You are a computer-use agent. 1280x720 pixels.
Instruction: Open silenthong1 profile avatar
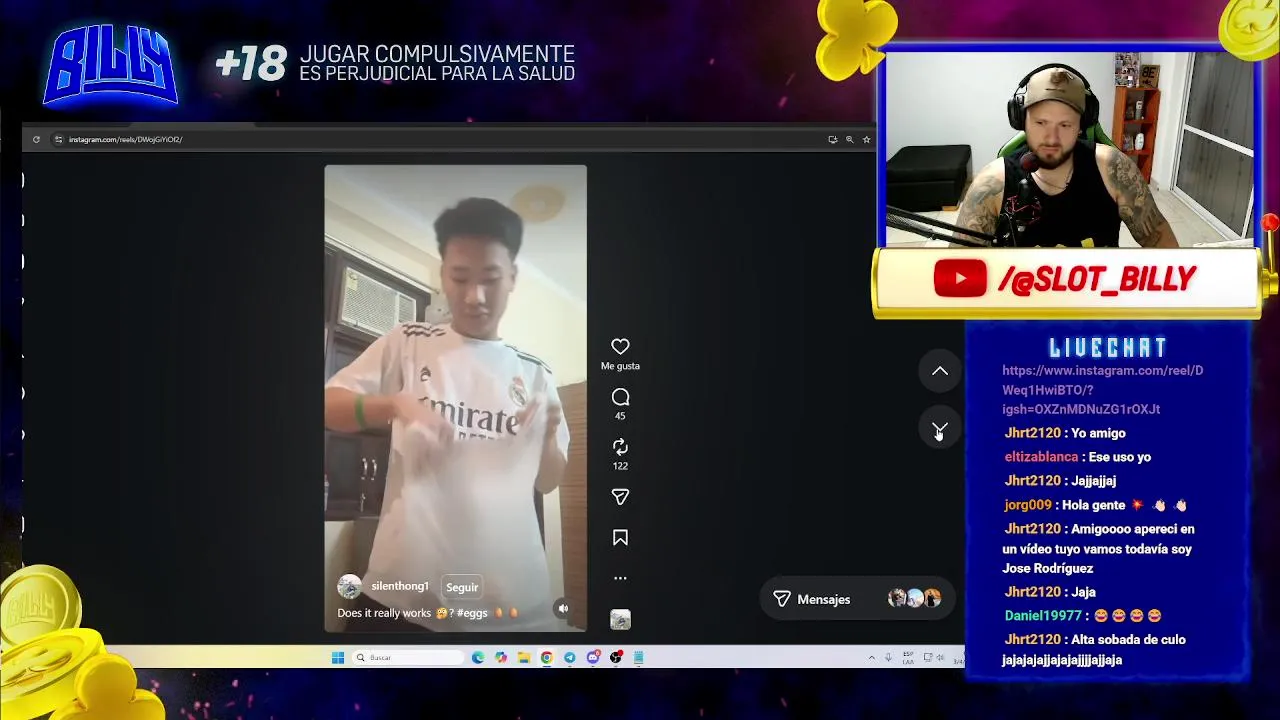click(349, 587)
